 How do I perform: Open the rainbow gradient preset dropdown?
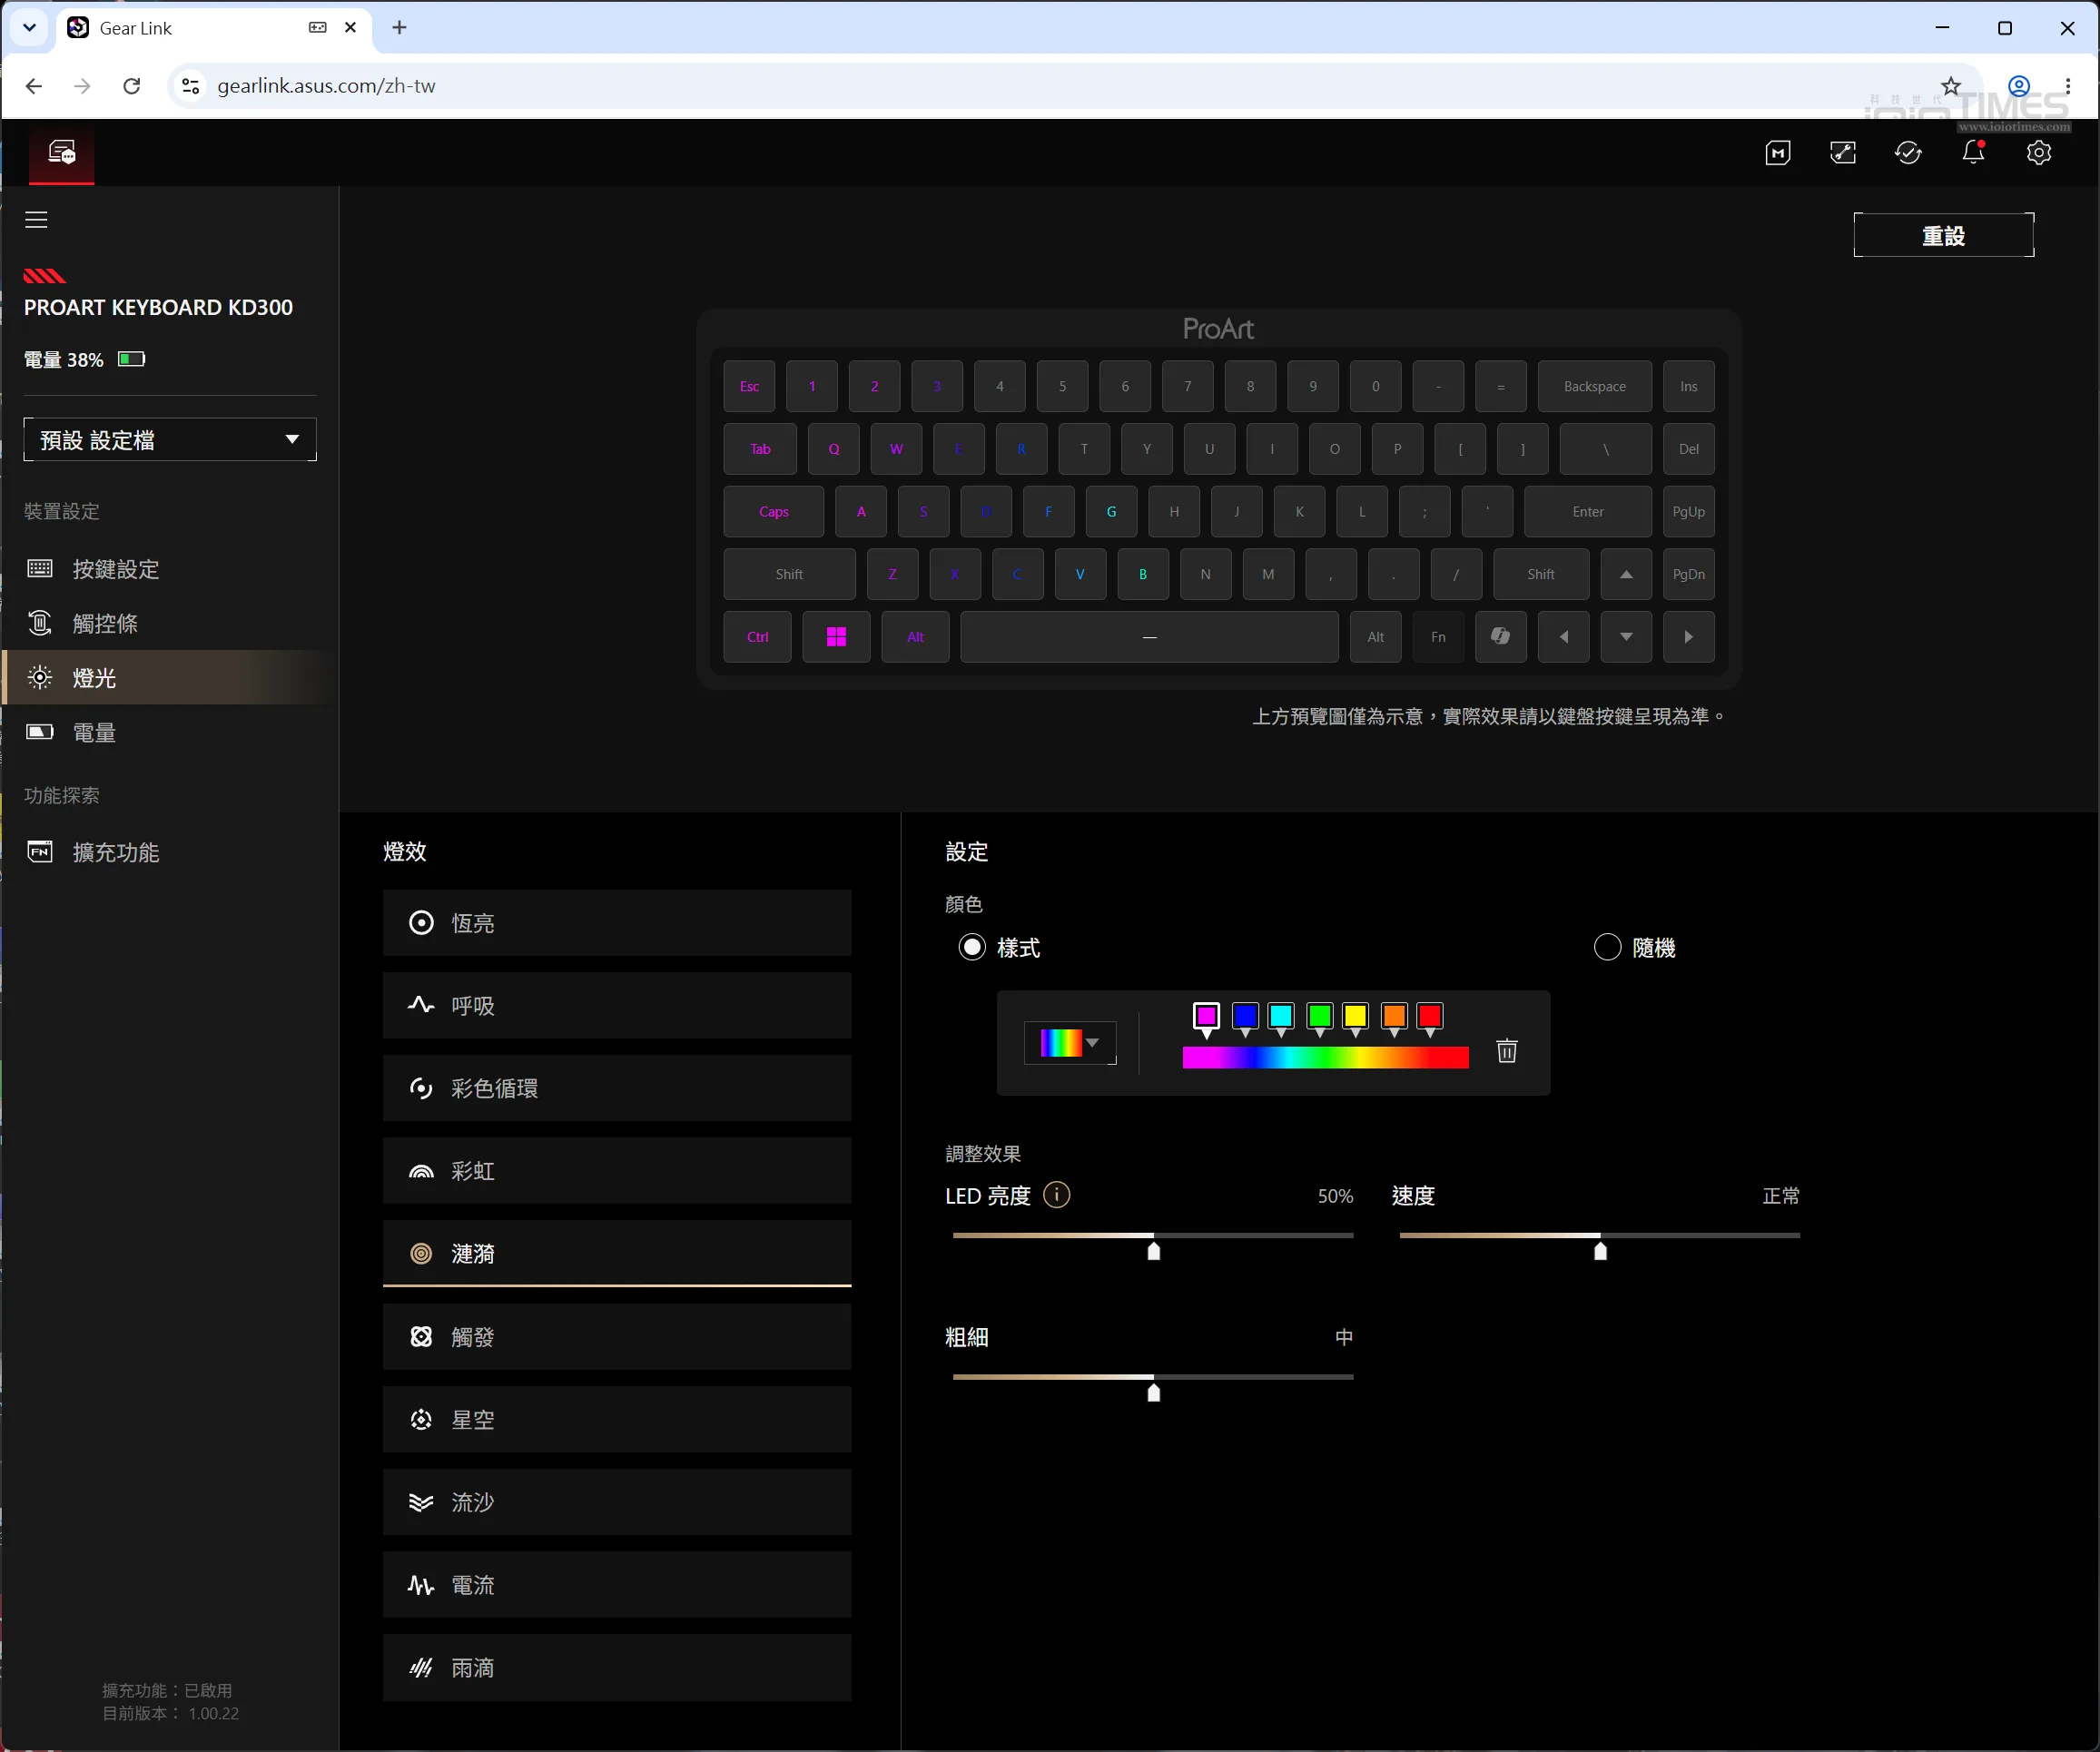[1070, 1043]
